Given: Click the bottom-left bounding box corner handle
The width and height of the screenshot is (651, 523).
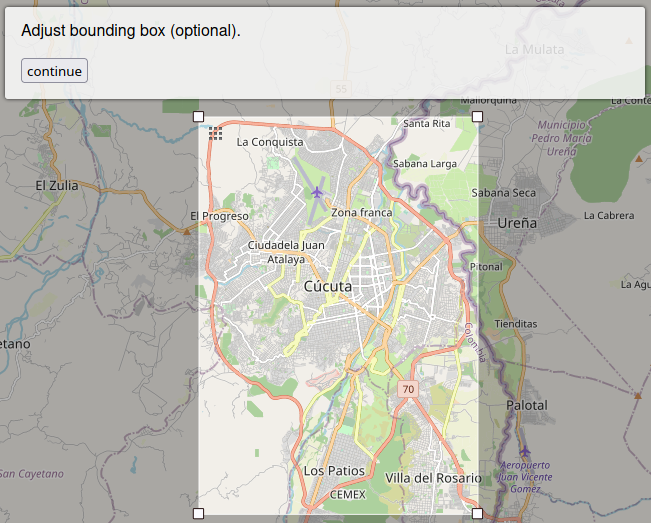Looking at the screenshot, I should [x=198, y=513].
